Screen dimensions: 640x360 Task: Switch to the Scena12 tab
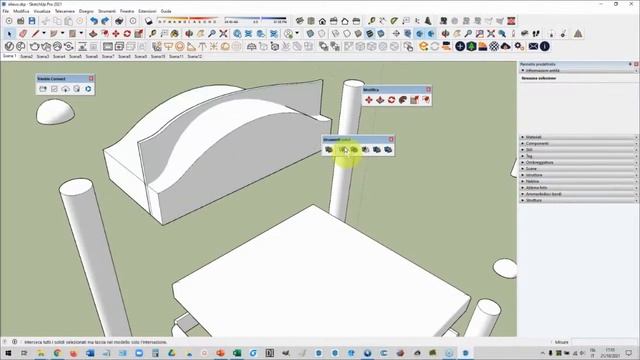pyautogui.click(x=195, y=57)
